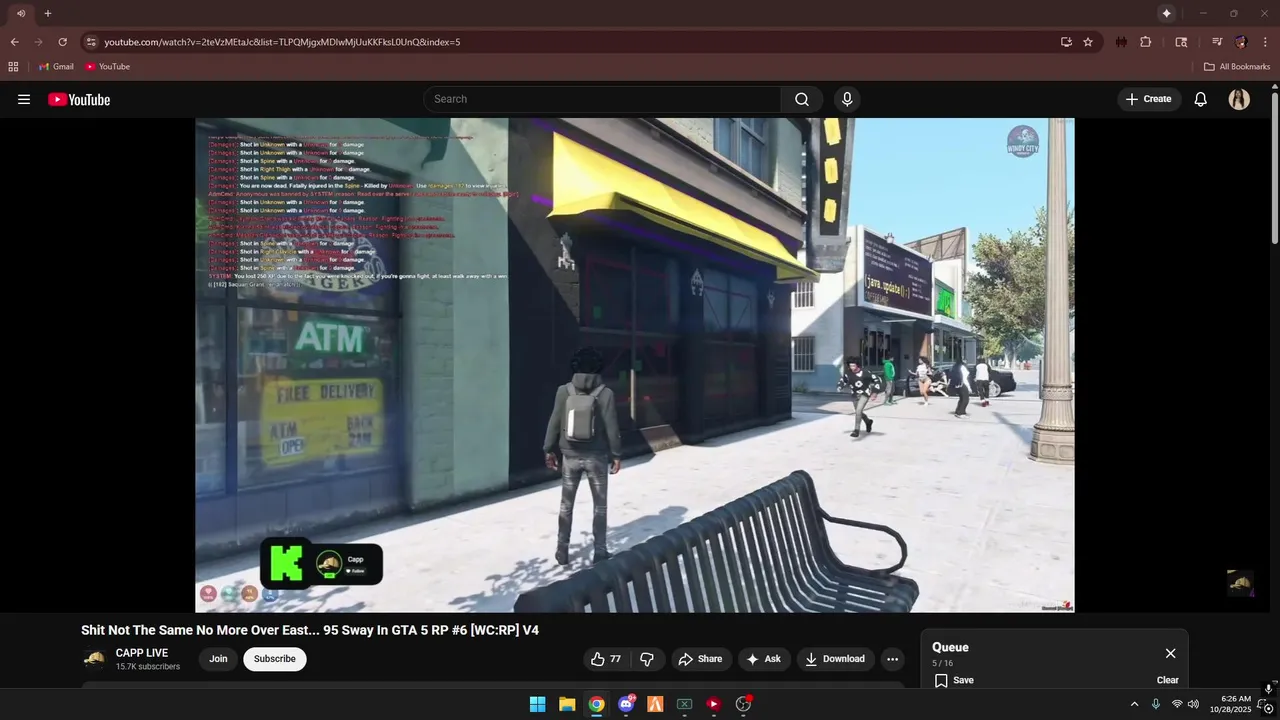Close the Queue panel

coord(1170,653)
